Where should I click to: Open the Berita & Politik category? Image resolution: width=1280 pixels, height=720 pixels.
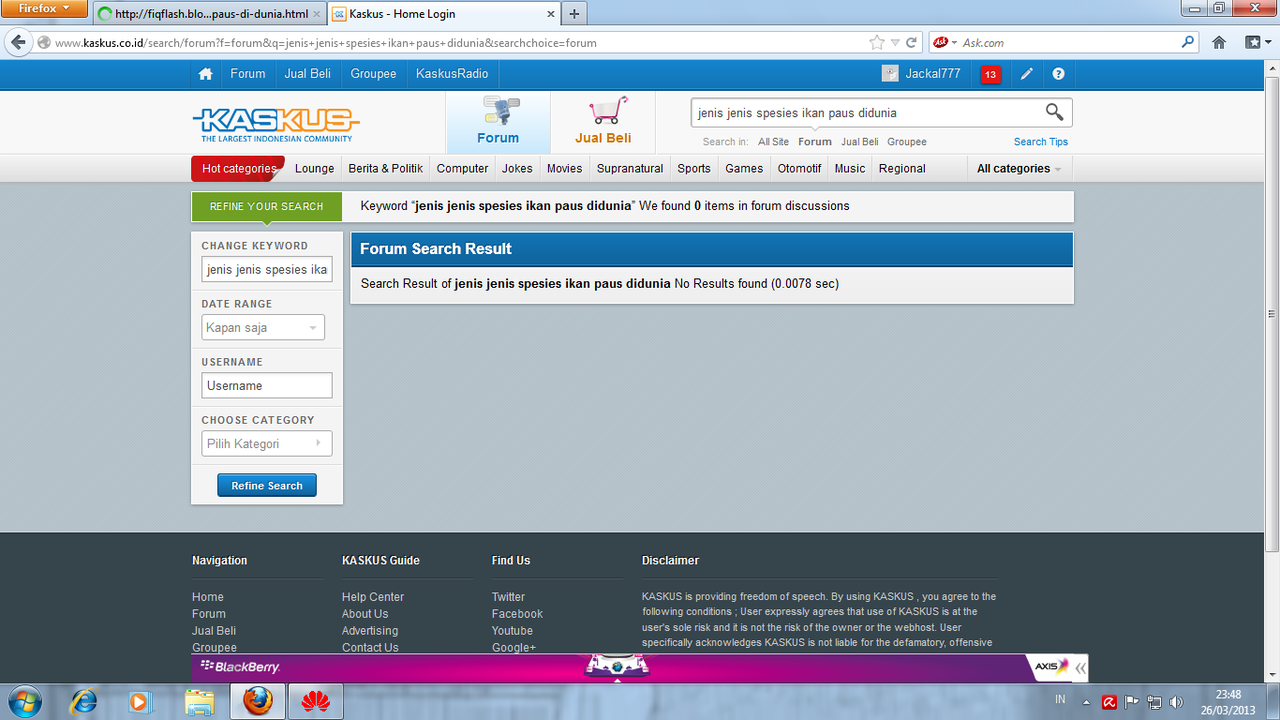click(385, 168)
